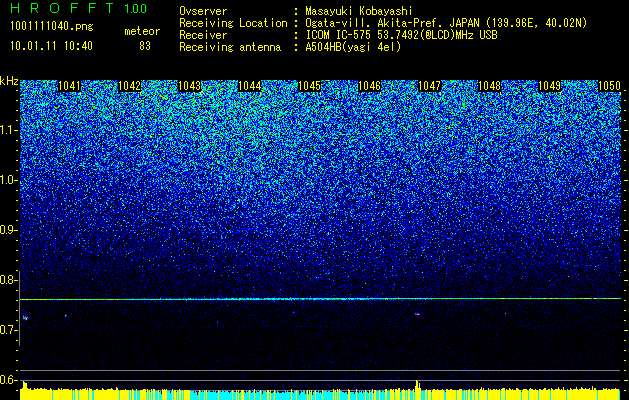This screenshot has height=400, width=629.
Task: Click the Ovserver label
Action: [203, 11]
